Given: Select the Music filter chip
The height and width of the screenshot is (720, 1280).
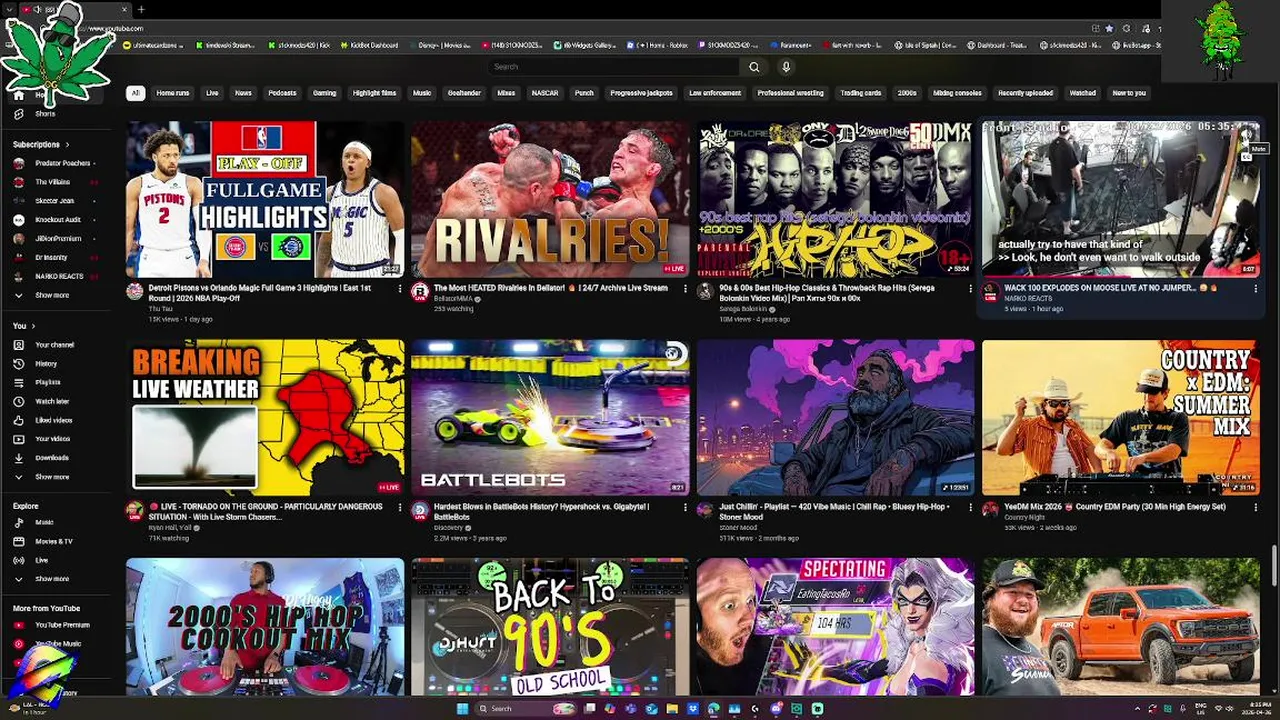Looking at the screenshot, I should [422, 93].
